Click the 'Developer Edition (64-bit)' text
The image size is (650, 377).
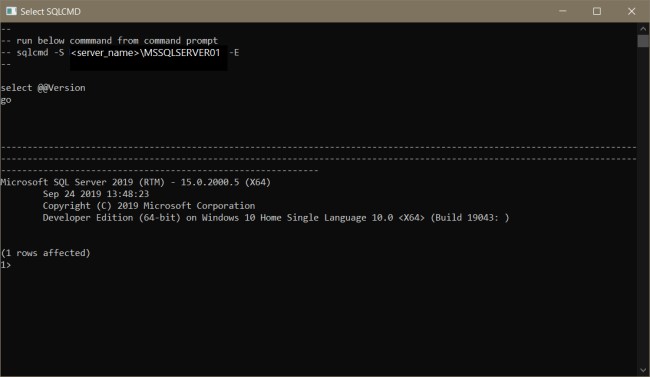click(x=112, y=218)
